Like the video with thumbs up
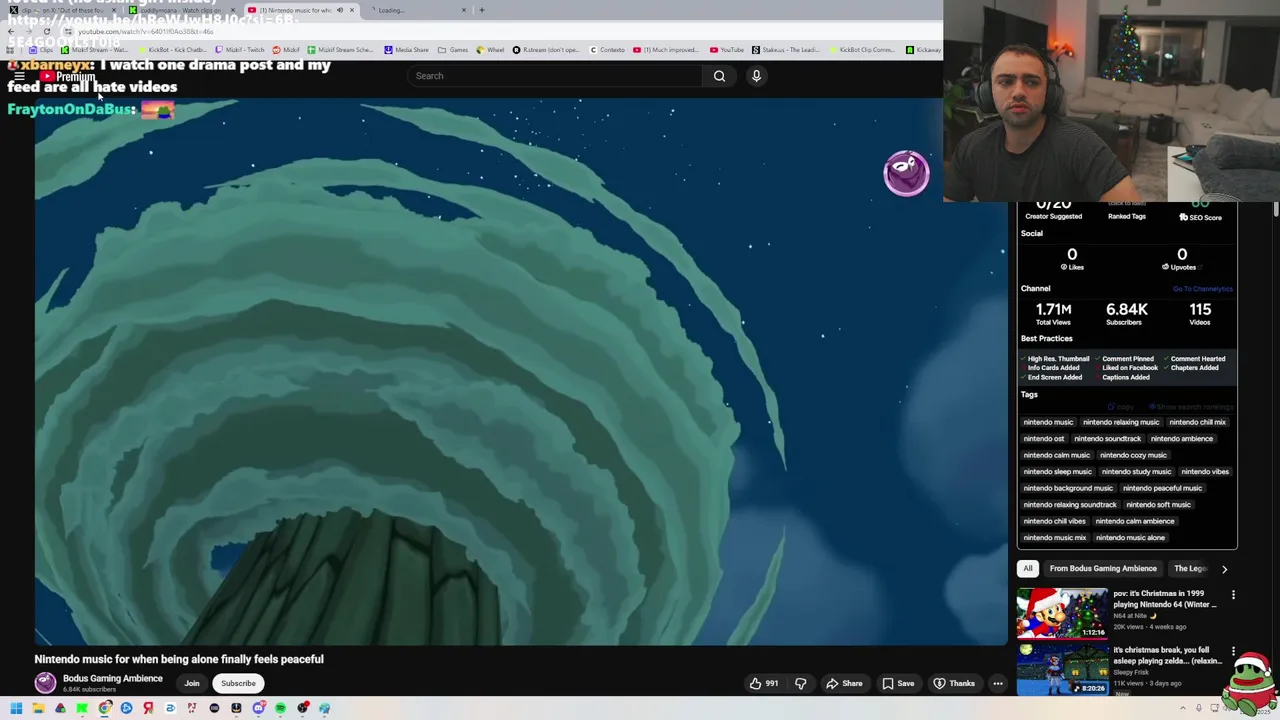Image resolution: width=1280 pixels, height=720 pixels. [x=764, y=683]
